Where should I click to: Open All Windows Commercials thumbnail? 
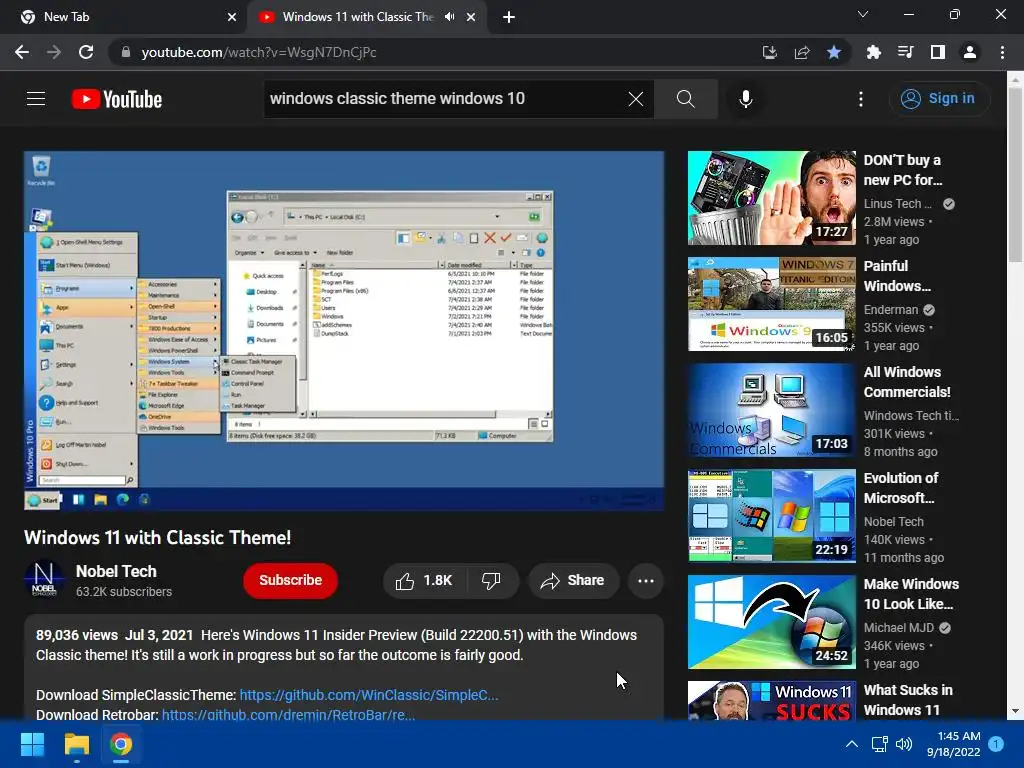point(771,409)
